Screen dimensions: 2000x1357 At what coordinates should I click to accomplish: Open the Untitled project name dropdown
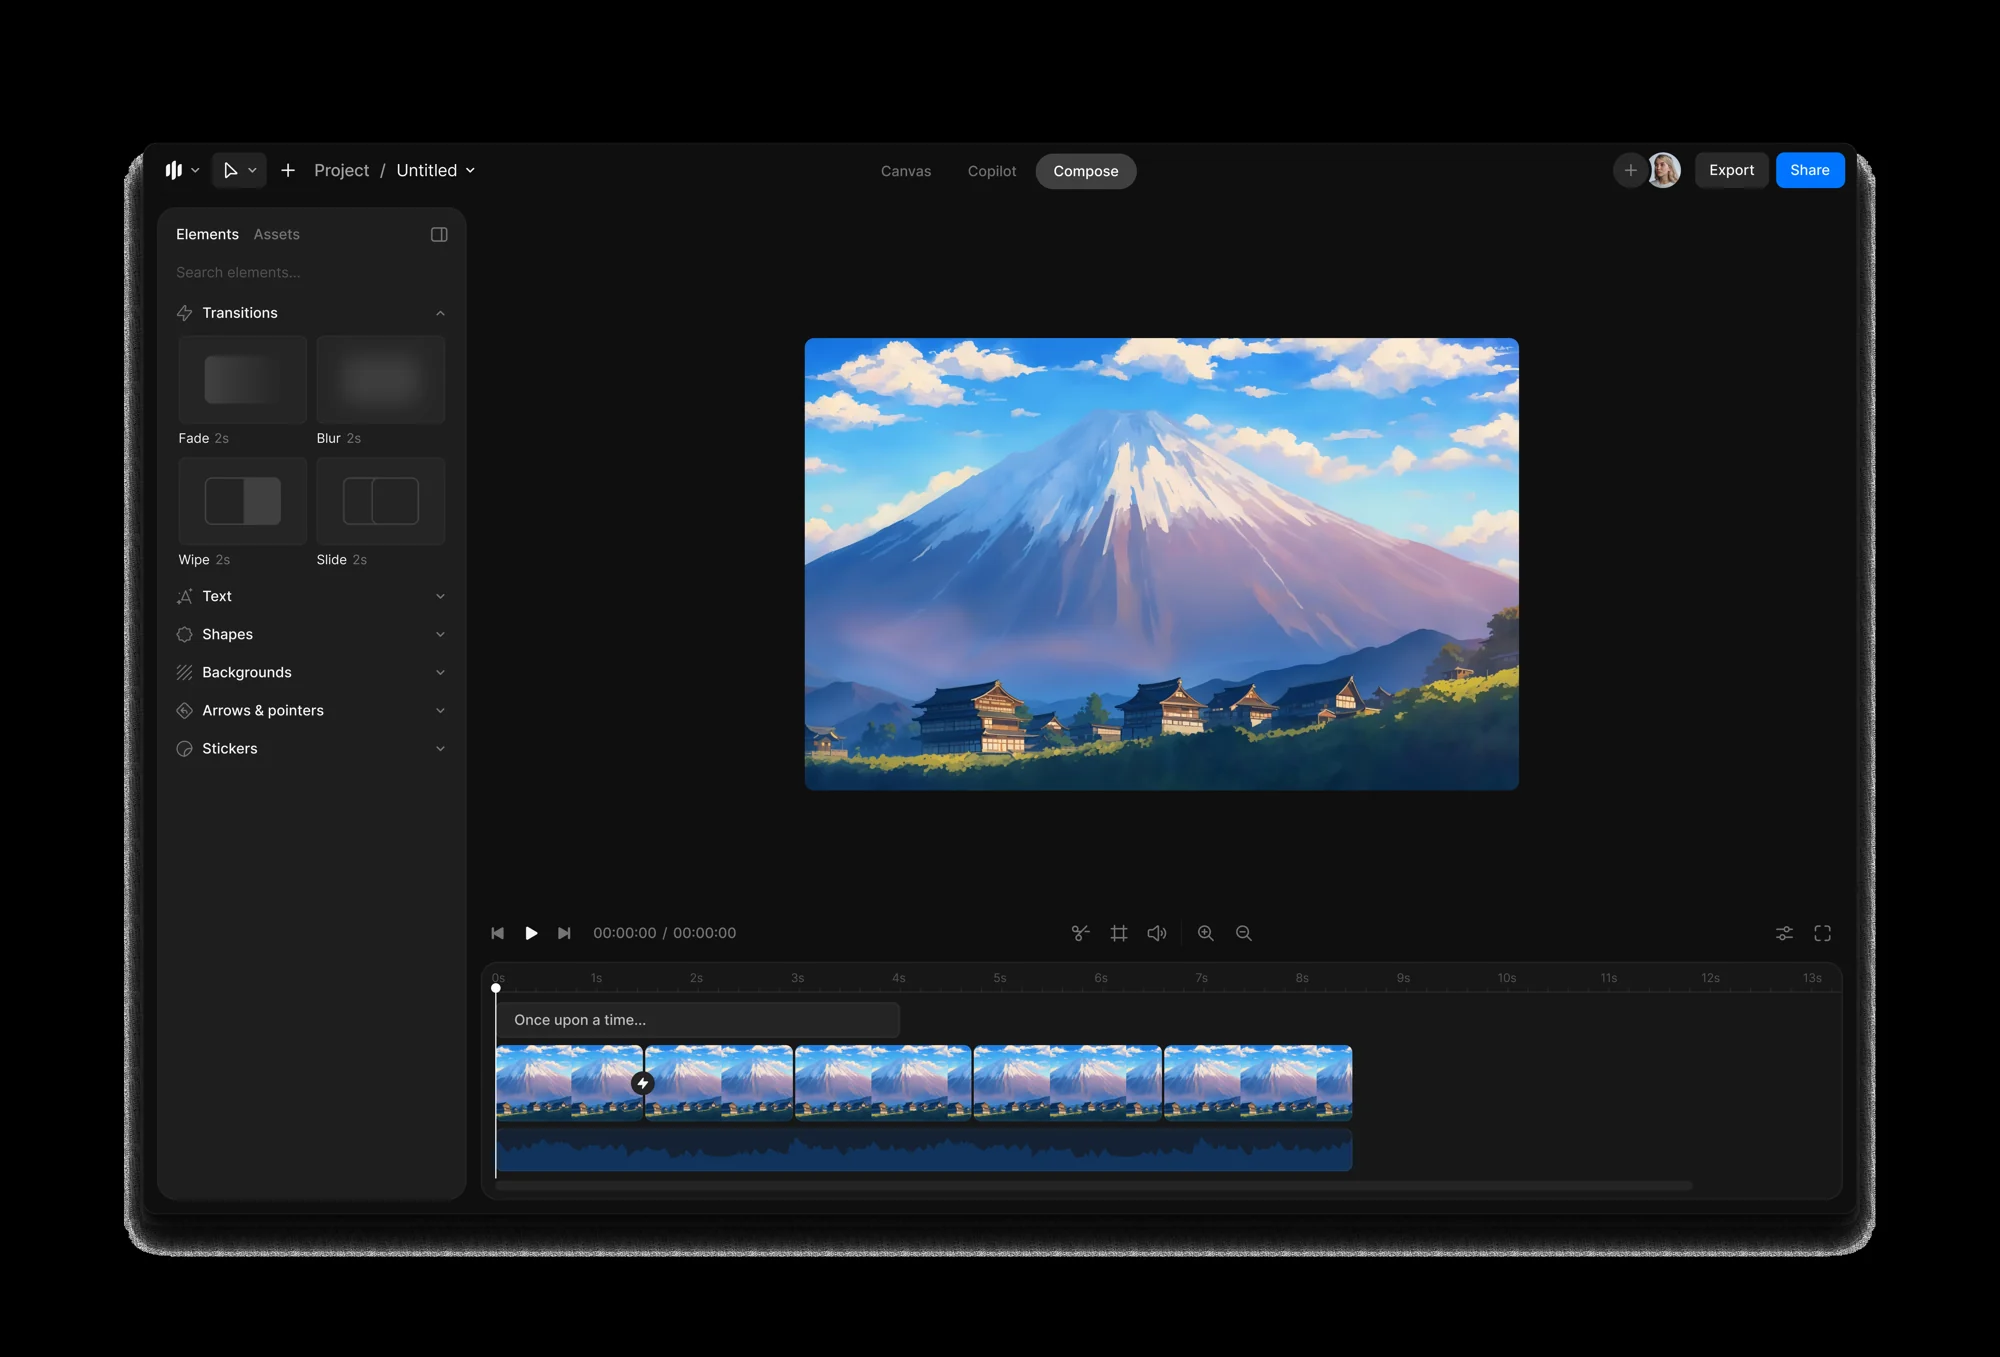(x=435, y=171)
